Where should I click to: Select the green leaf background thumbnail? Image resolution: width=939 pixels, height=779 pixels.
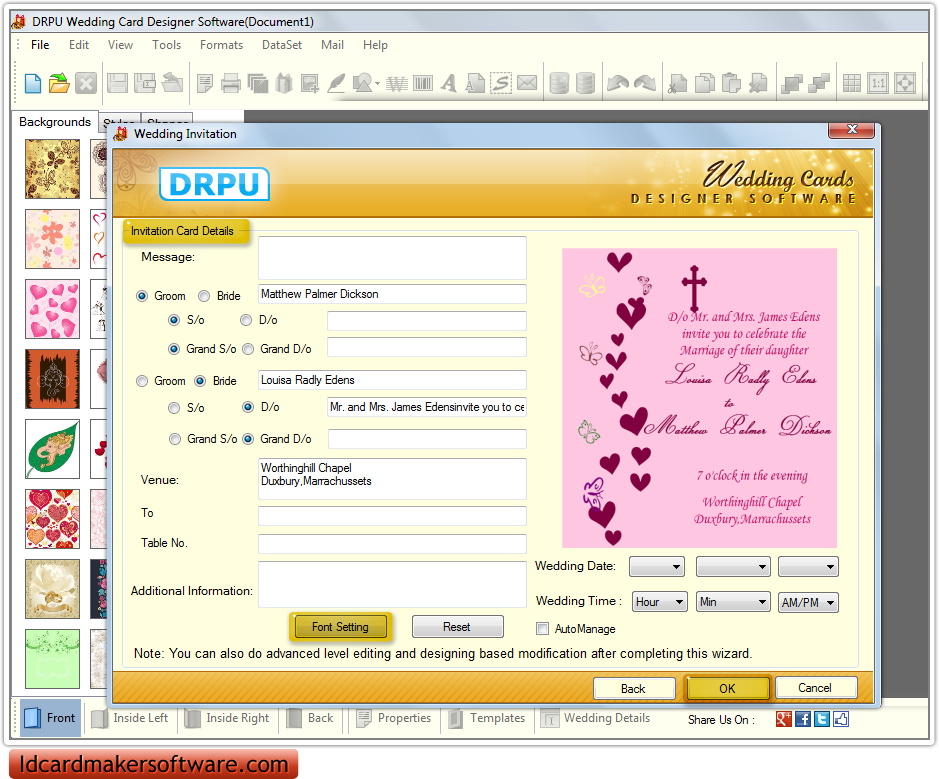click(53, 449)
